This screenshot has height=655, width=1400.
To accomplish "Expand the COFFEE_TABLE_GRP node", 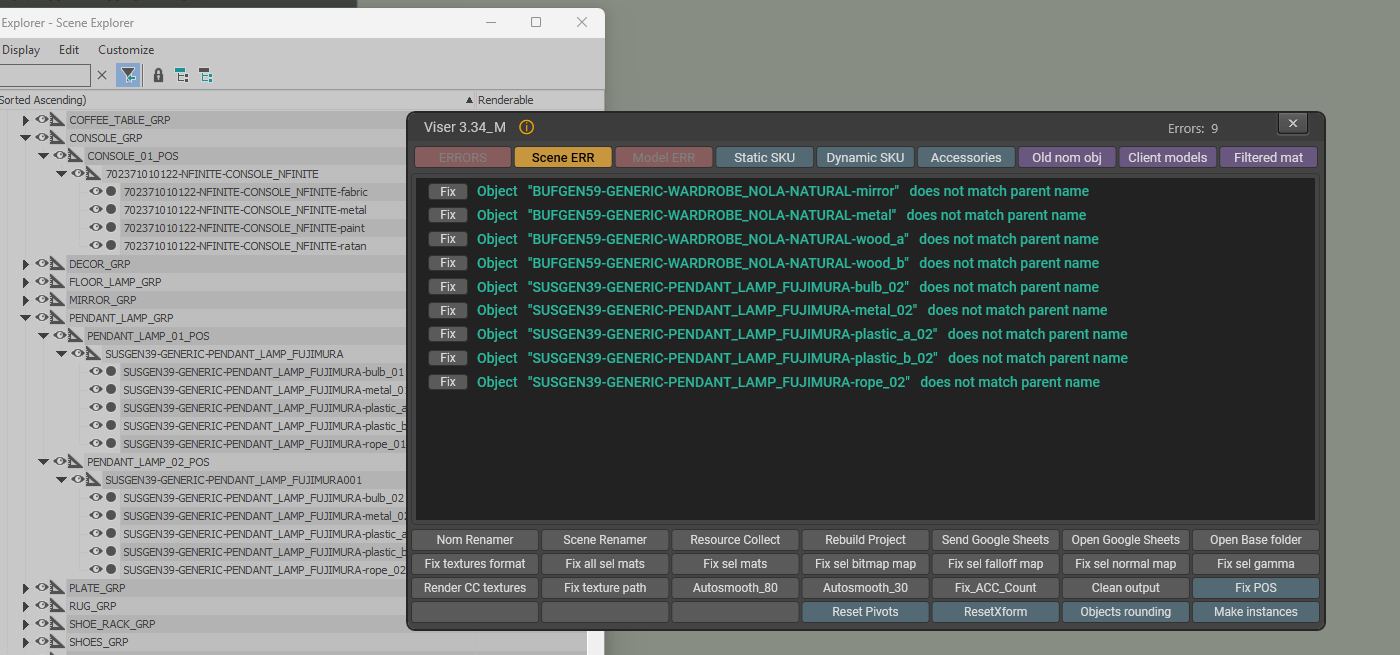I will click(26, 120).
